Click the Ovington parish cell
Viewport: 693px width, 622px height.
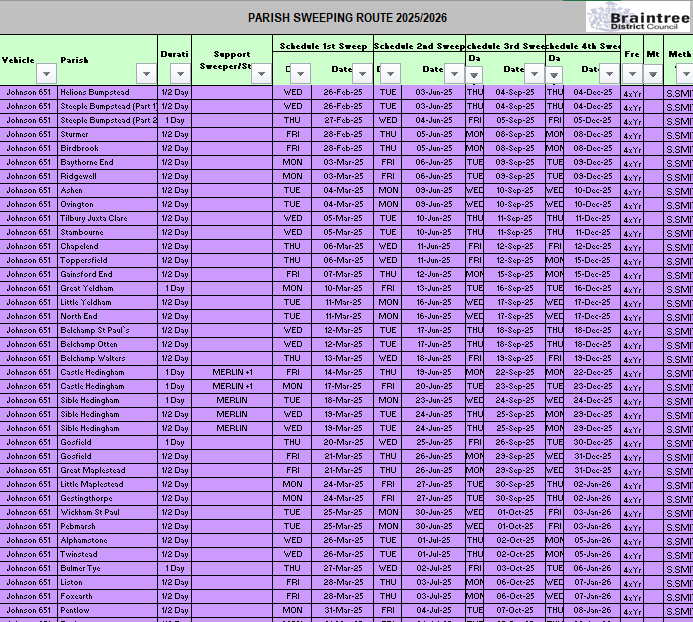pyautogui.click(x=107, y=204)
